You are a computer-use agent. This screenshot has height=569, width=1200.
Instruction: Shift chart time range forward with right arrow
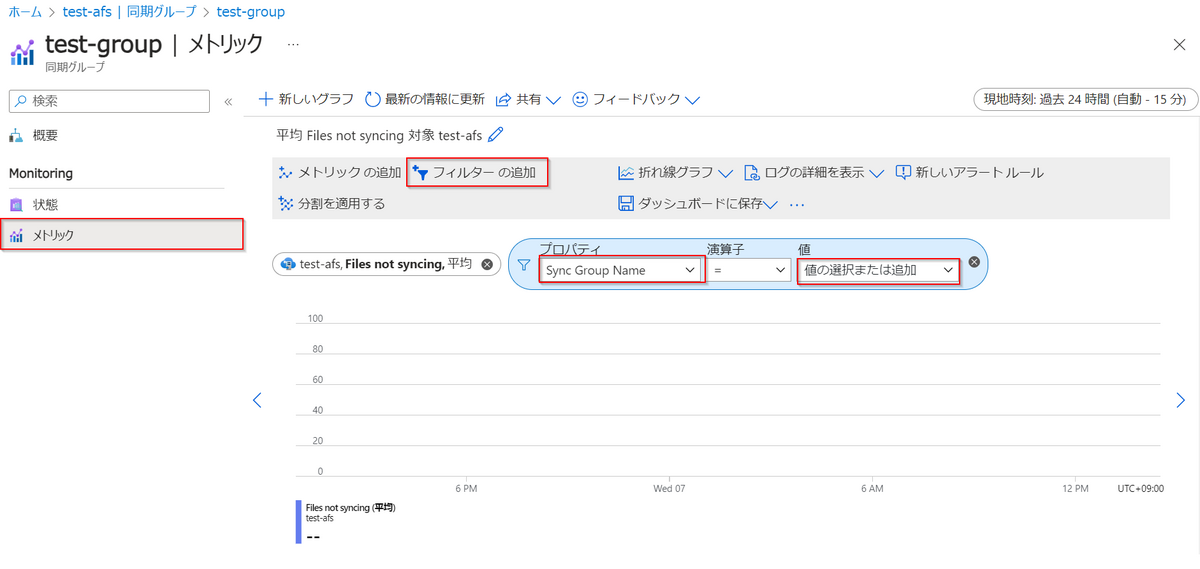pyautogui.click(x=1181, y=400)
